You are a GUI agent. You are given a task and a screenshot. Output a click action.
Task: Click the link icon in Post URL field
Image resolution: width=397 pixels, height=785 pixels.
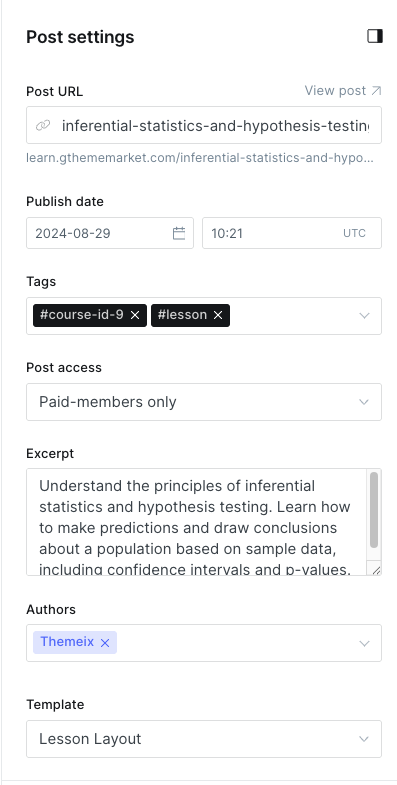(43, 125)
